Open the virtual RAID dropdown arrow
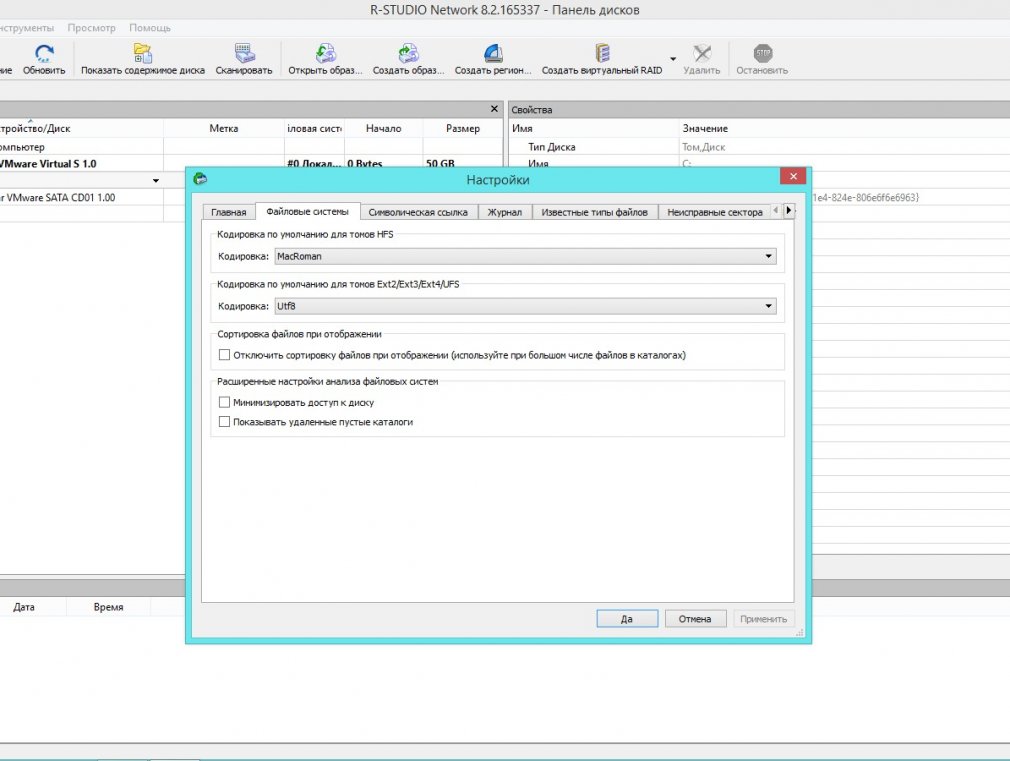The width and height of the screenshot is (1010, 761). coord(673,59)
